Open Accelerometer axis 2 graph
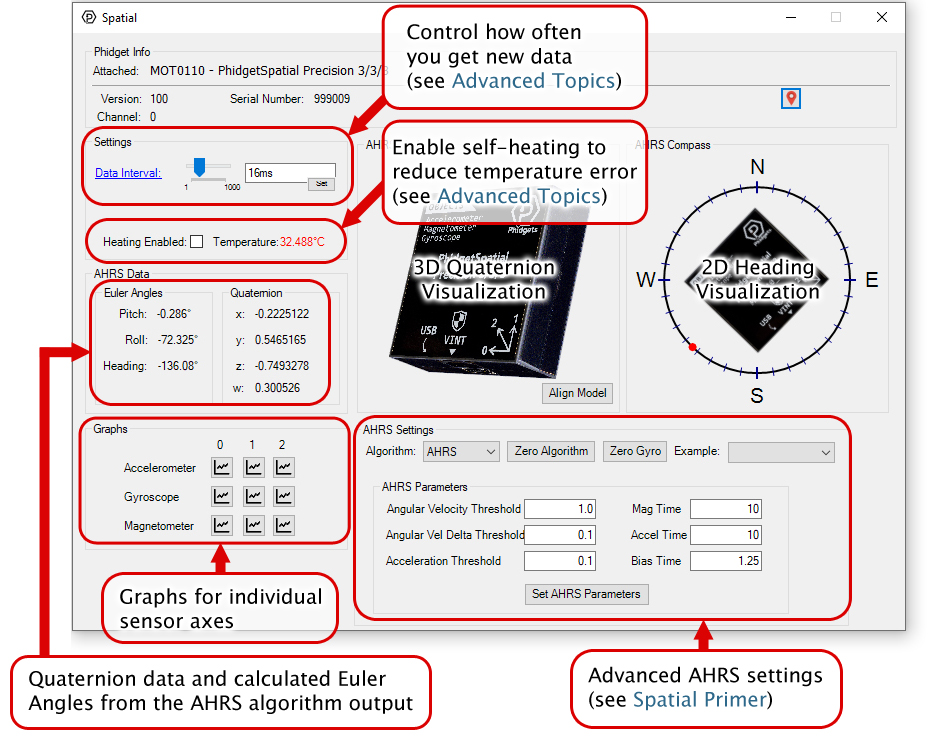Viewport: 947px width, 737px height. [285, 467]
